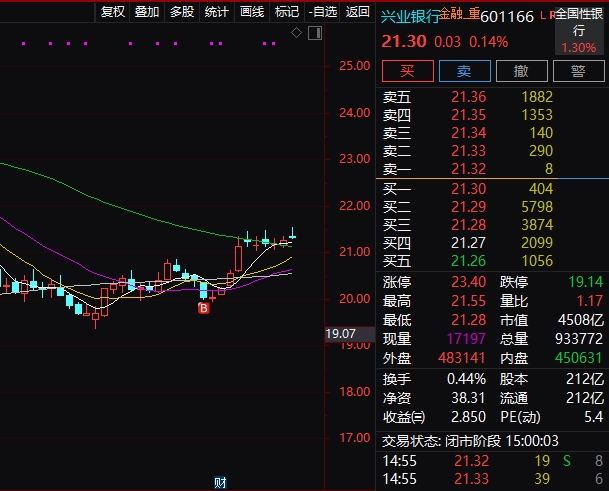
Task: Click the 卖五 volume 1882
Action: click(537, 97)
